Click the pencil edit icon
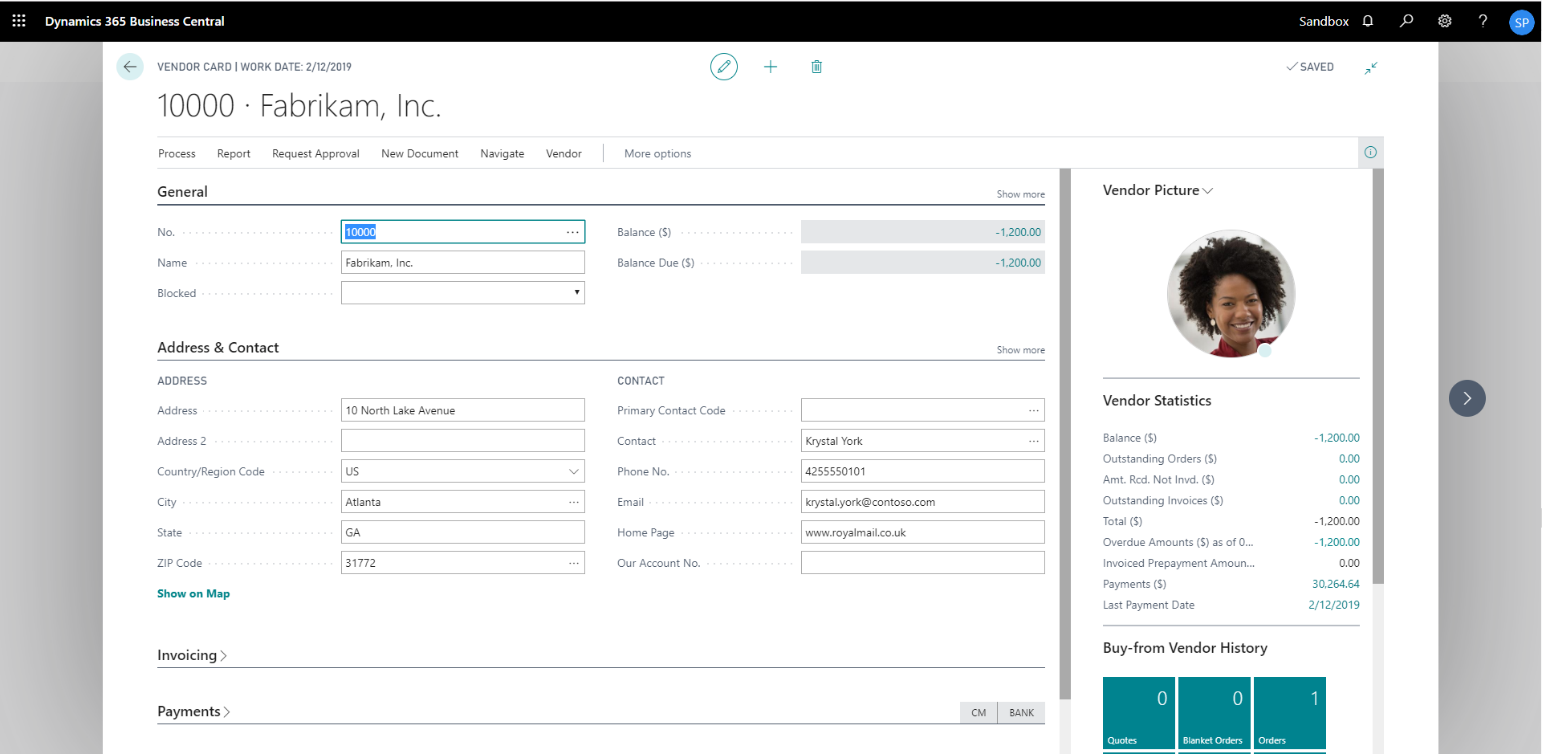The width and height of the screenshot is (1542, 754). 723,67
